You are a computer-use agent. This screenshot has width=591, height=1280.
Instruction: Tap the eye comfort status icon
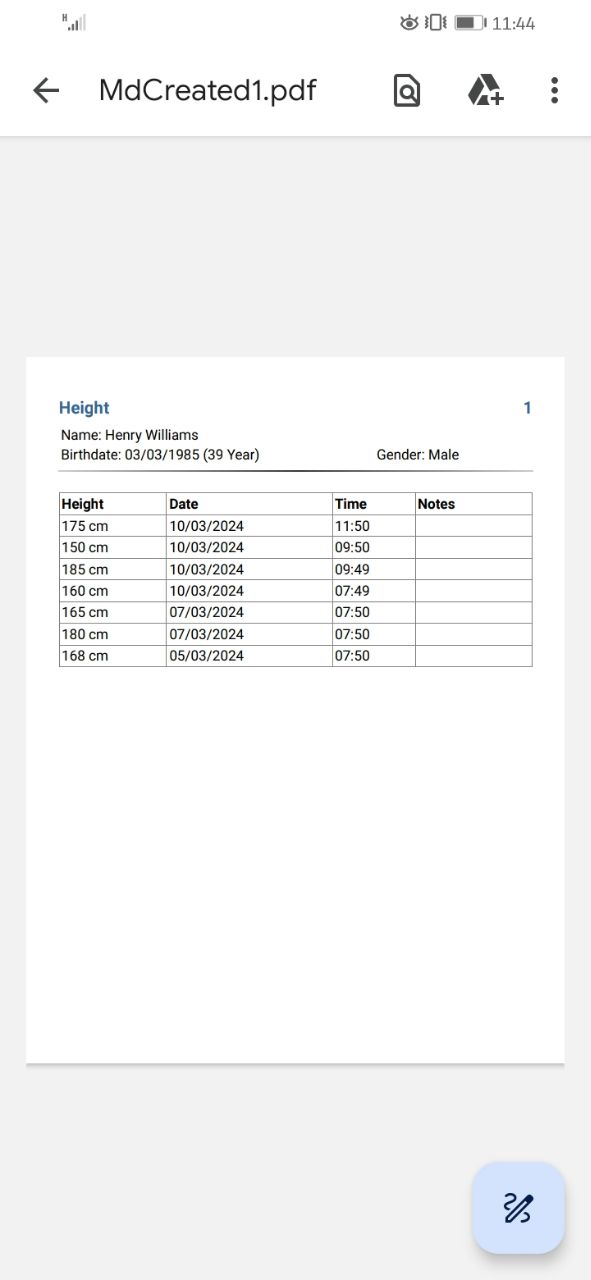point(408,22)
